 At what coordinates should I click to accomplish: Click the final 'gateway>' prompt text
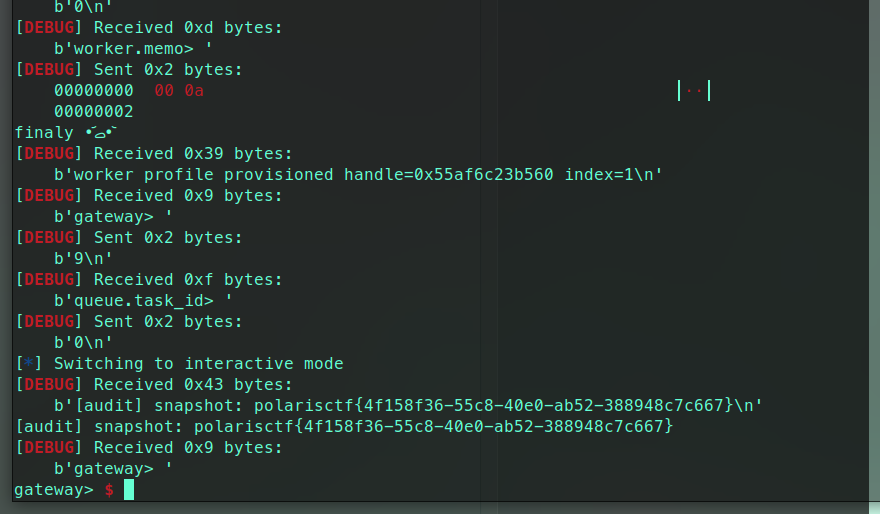[54, 490]
